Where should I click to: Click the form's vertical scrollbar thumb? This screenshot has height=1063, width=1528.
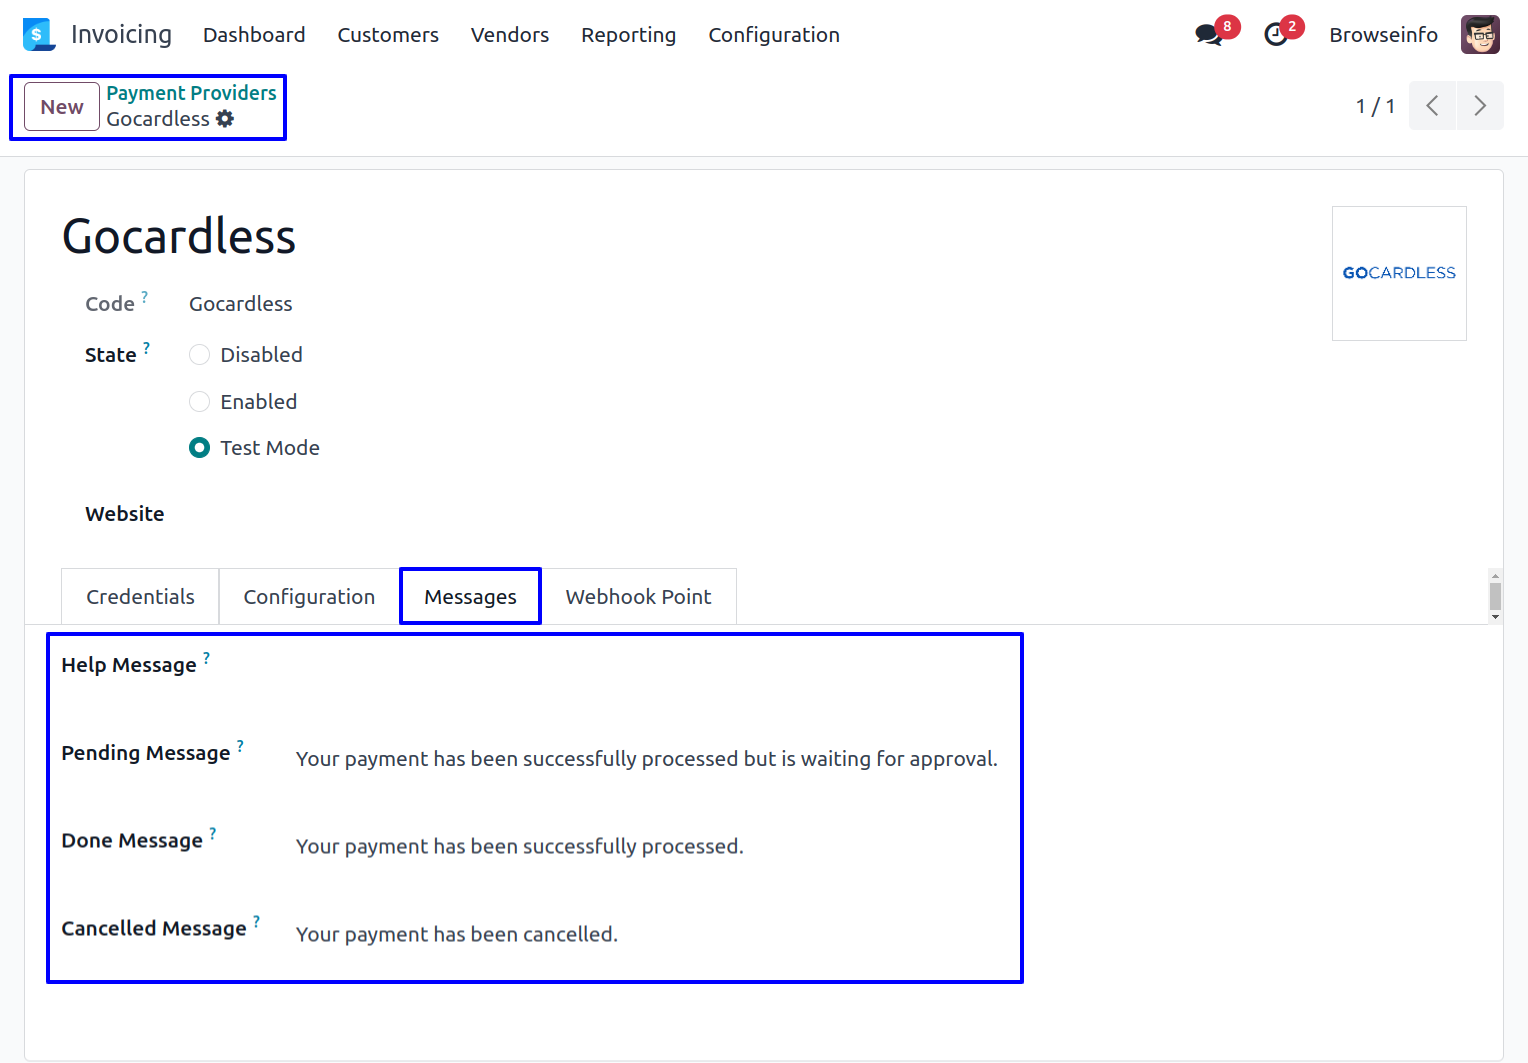(x=1495, y=596)
